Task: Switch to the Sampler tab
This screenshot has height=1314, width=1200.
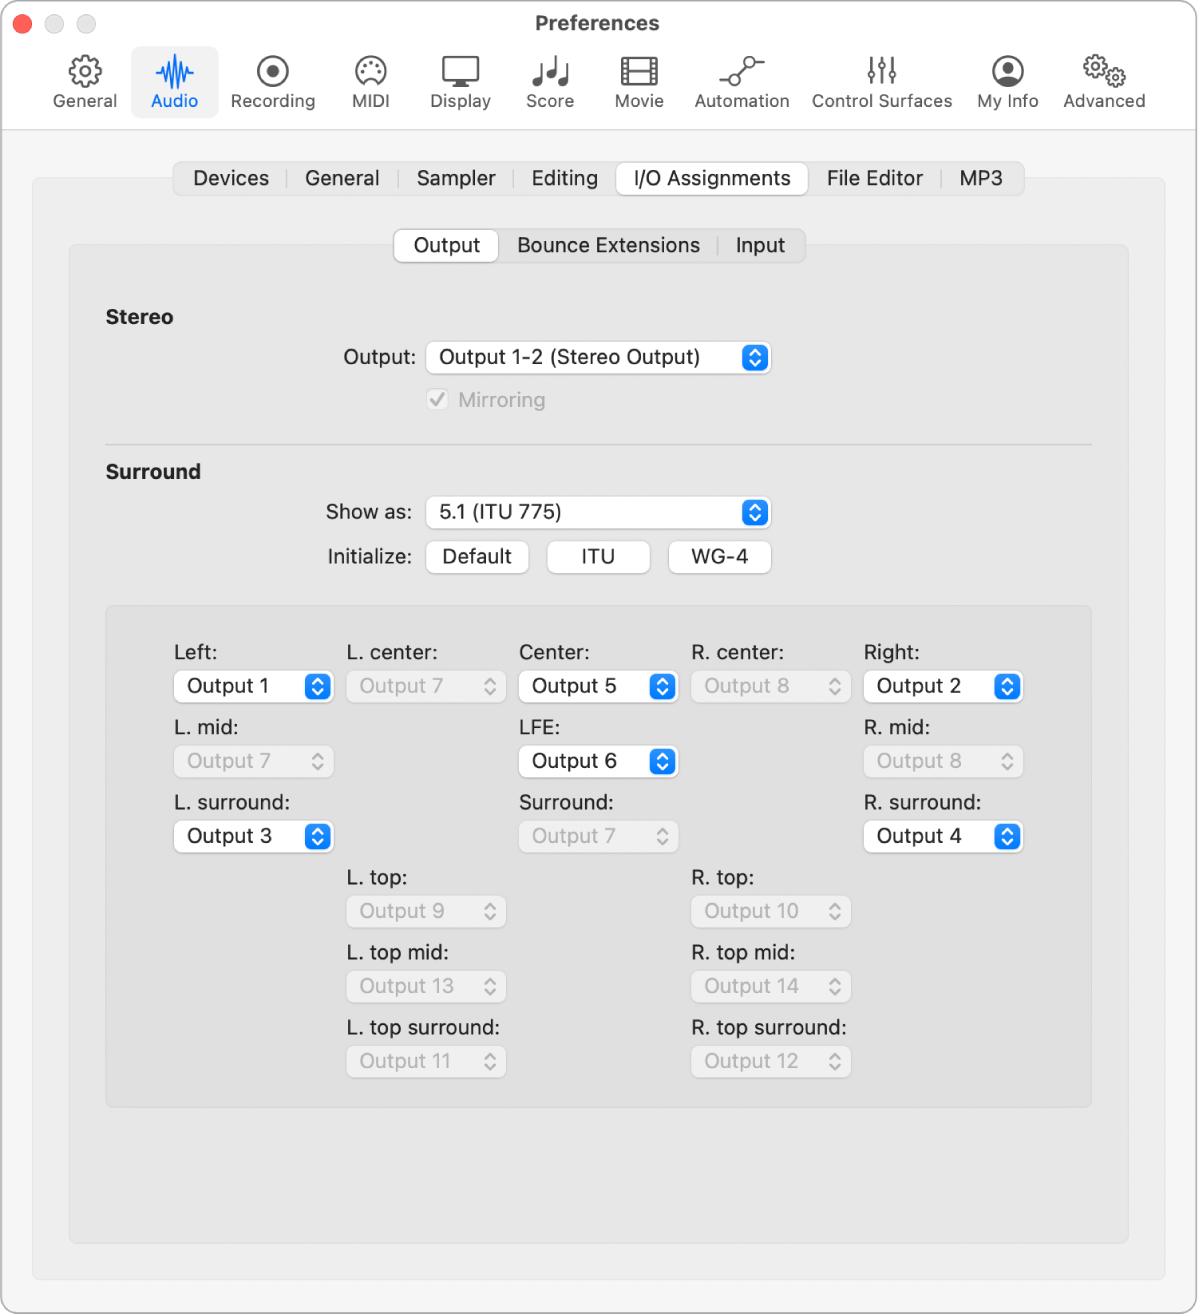Action: 456,178
